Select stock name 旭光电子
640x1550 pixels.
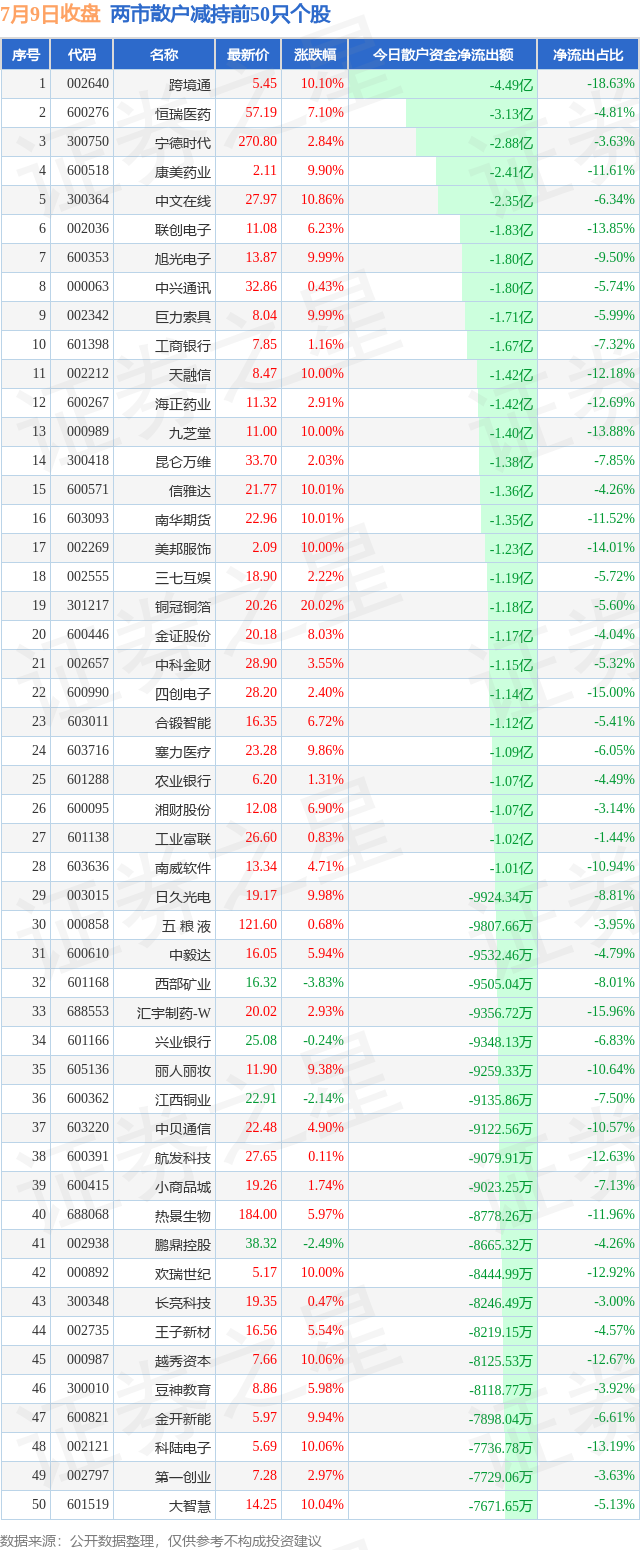(183, 258)
